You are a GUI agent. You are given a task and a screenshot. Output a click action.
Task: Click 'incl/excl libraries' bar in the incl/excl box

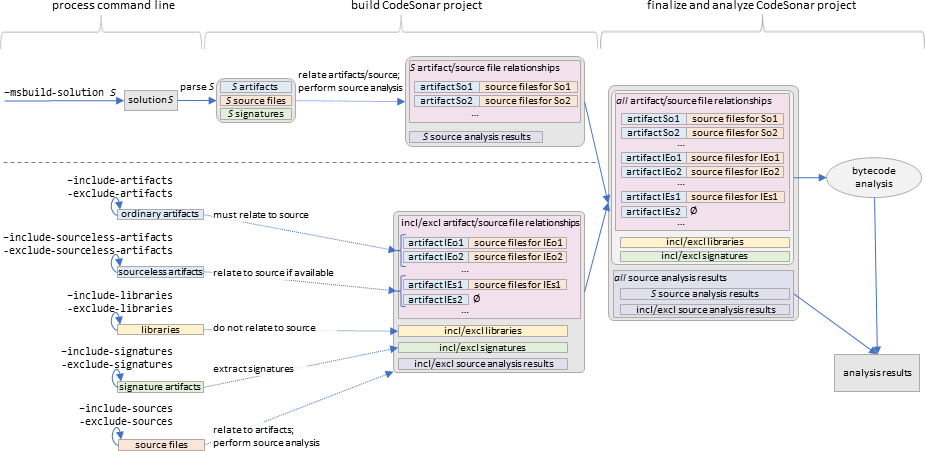coord(483,331)
